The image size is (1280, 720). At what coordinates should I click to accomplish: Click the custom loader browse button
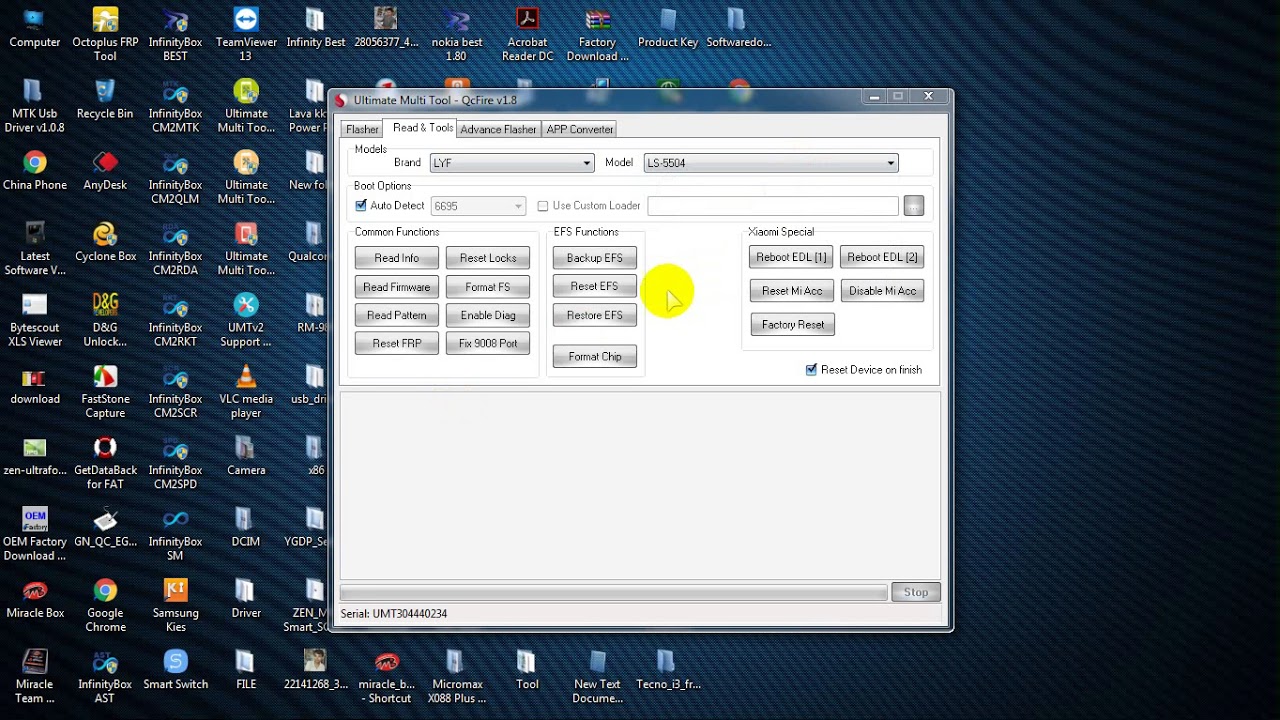(x=914, y=206)
